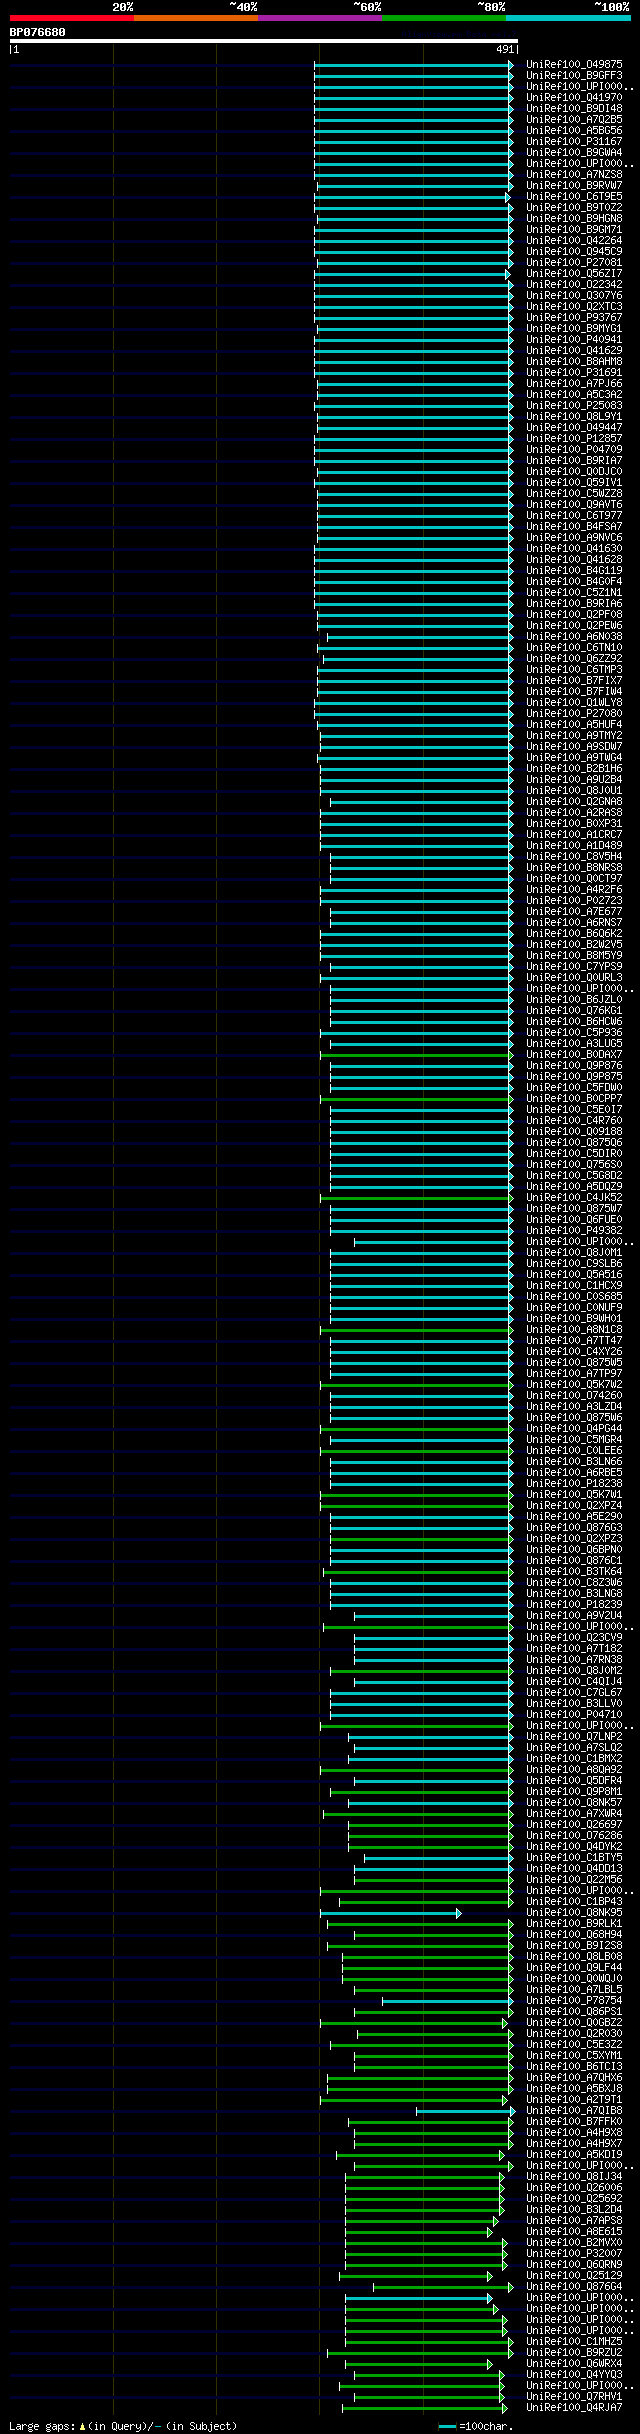Screen dimensions: 640x2434
Task: Select hit label UniRef100_Q76KG1
Action: click(x=574, y=1010)
